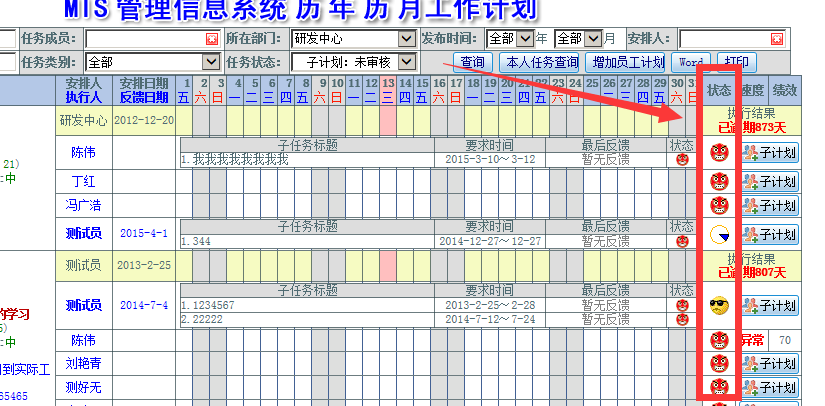Click the 已逾期807天 overdue text
Screen dimensions: 825x406
coord(752,272)
